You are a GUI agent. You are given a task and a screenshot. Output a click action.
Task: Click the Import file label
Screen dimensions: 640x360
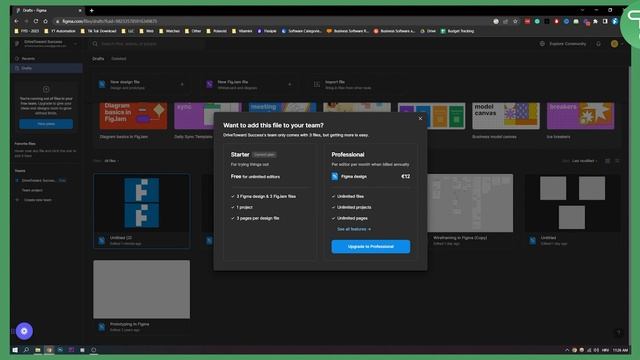click(335, 82)
